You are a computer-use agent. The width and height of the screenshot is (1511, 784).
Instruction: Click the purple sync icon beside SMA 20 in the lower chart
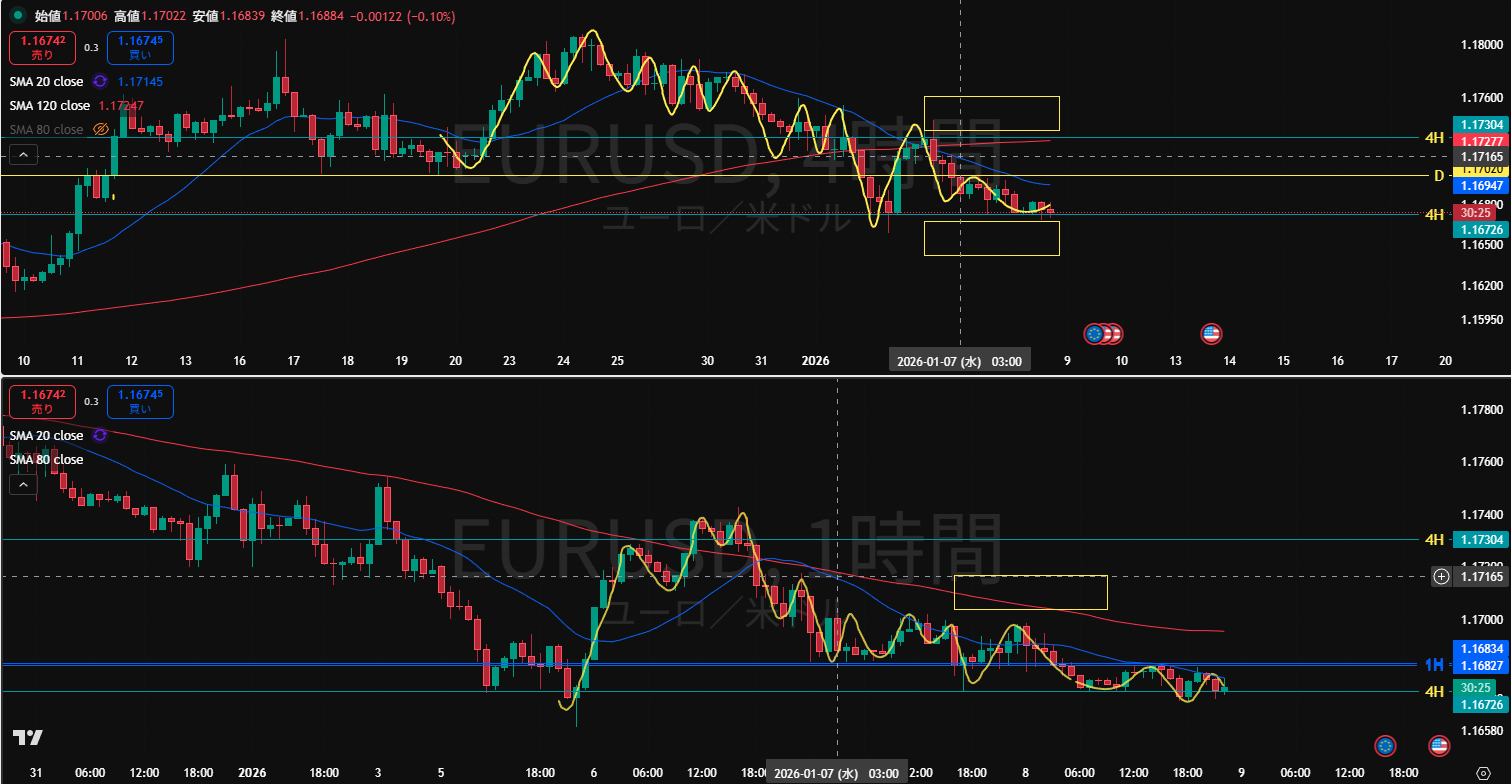click(100, 436)
